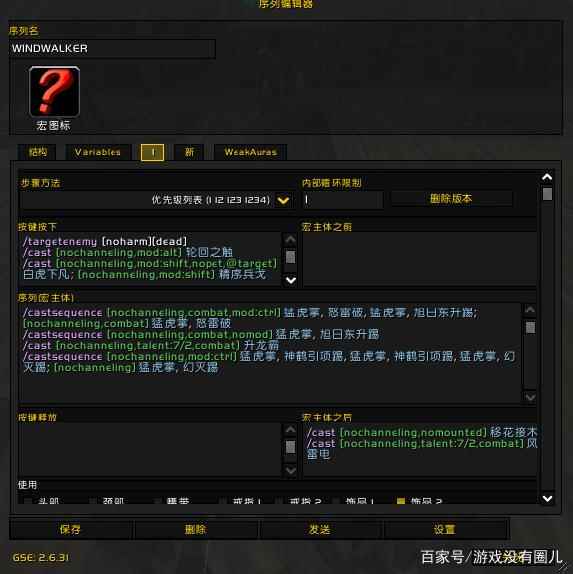The height and width of the screenshot is (574, 573).
Task: Toggle the 饰品 2 trinket checkbox
Action: point(401,500)
